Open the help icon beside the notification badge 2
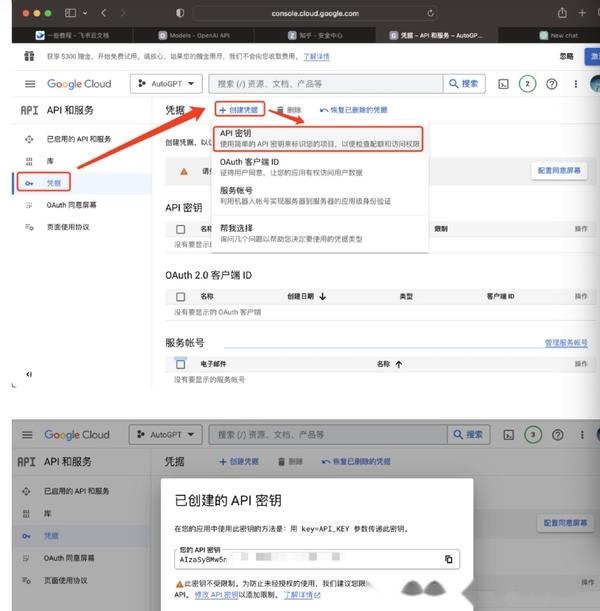Image resolution: width=600 pixels, height=611 pixels. [551, 84]
